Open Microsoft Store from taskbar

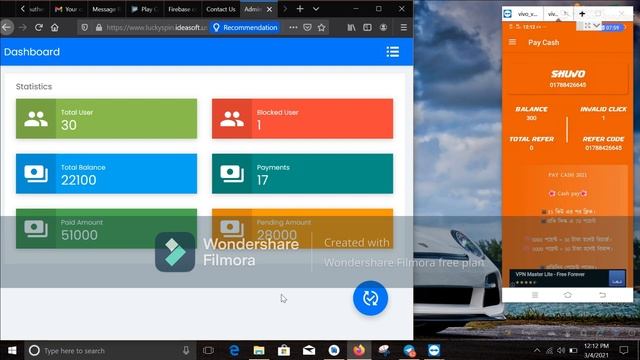pos(284,350)
